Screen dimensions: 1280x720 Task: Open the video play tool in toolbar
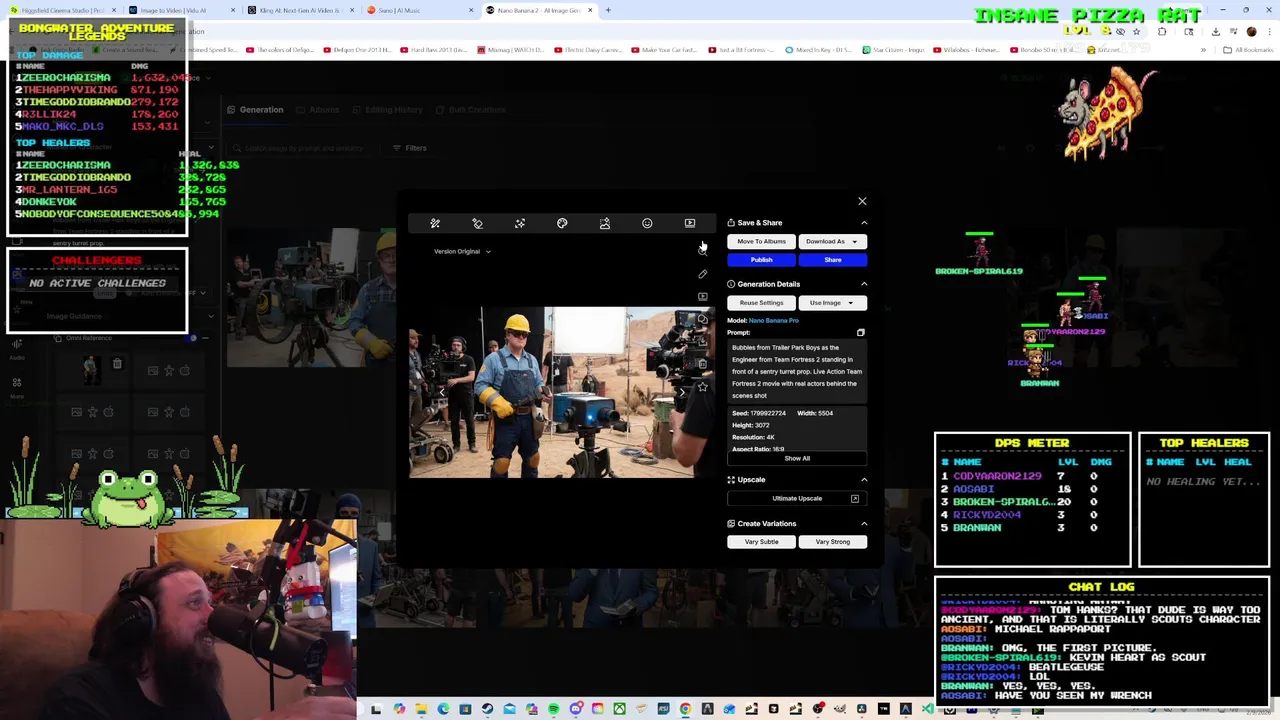pyautogui.click(x=690, y=223)
